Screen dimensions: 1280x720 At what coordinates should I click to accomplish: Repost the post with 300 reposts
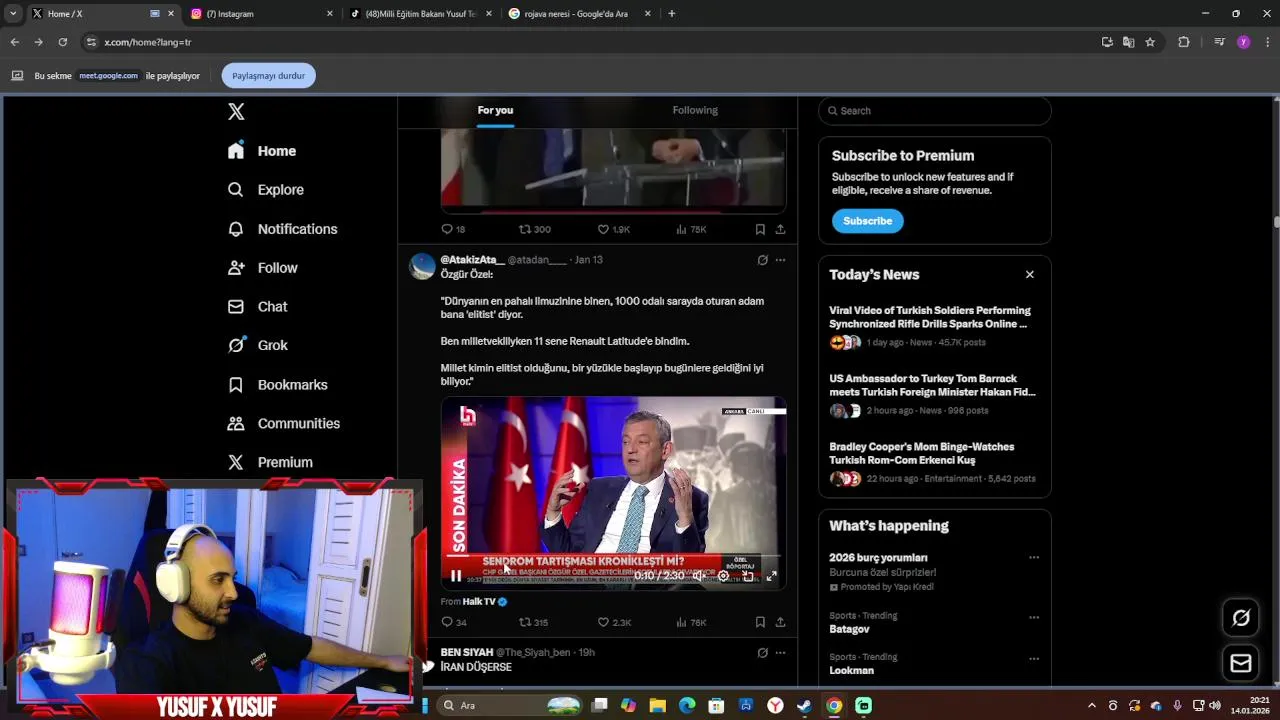tap(534, 229)
